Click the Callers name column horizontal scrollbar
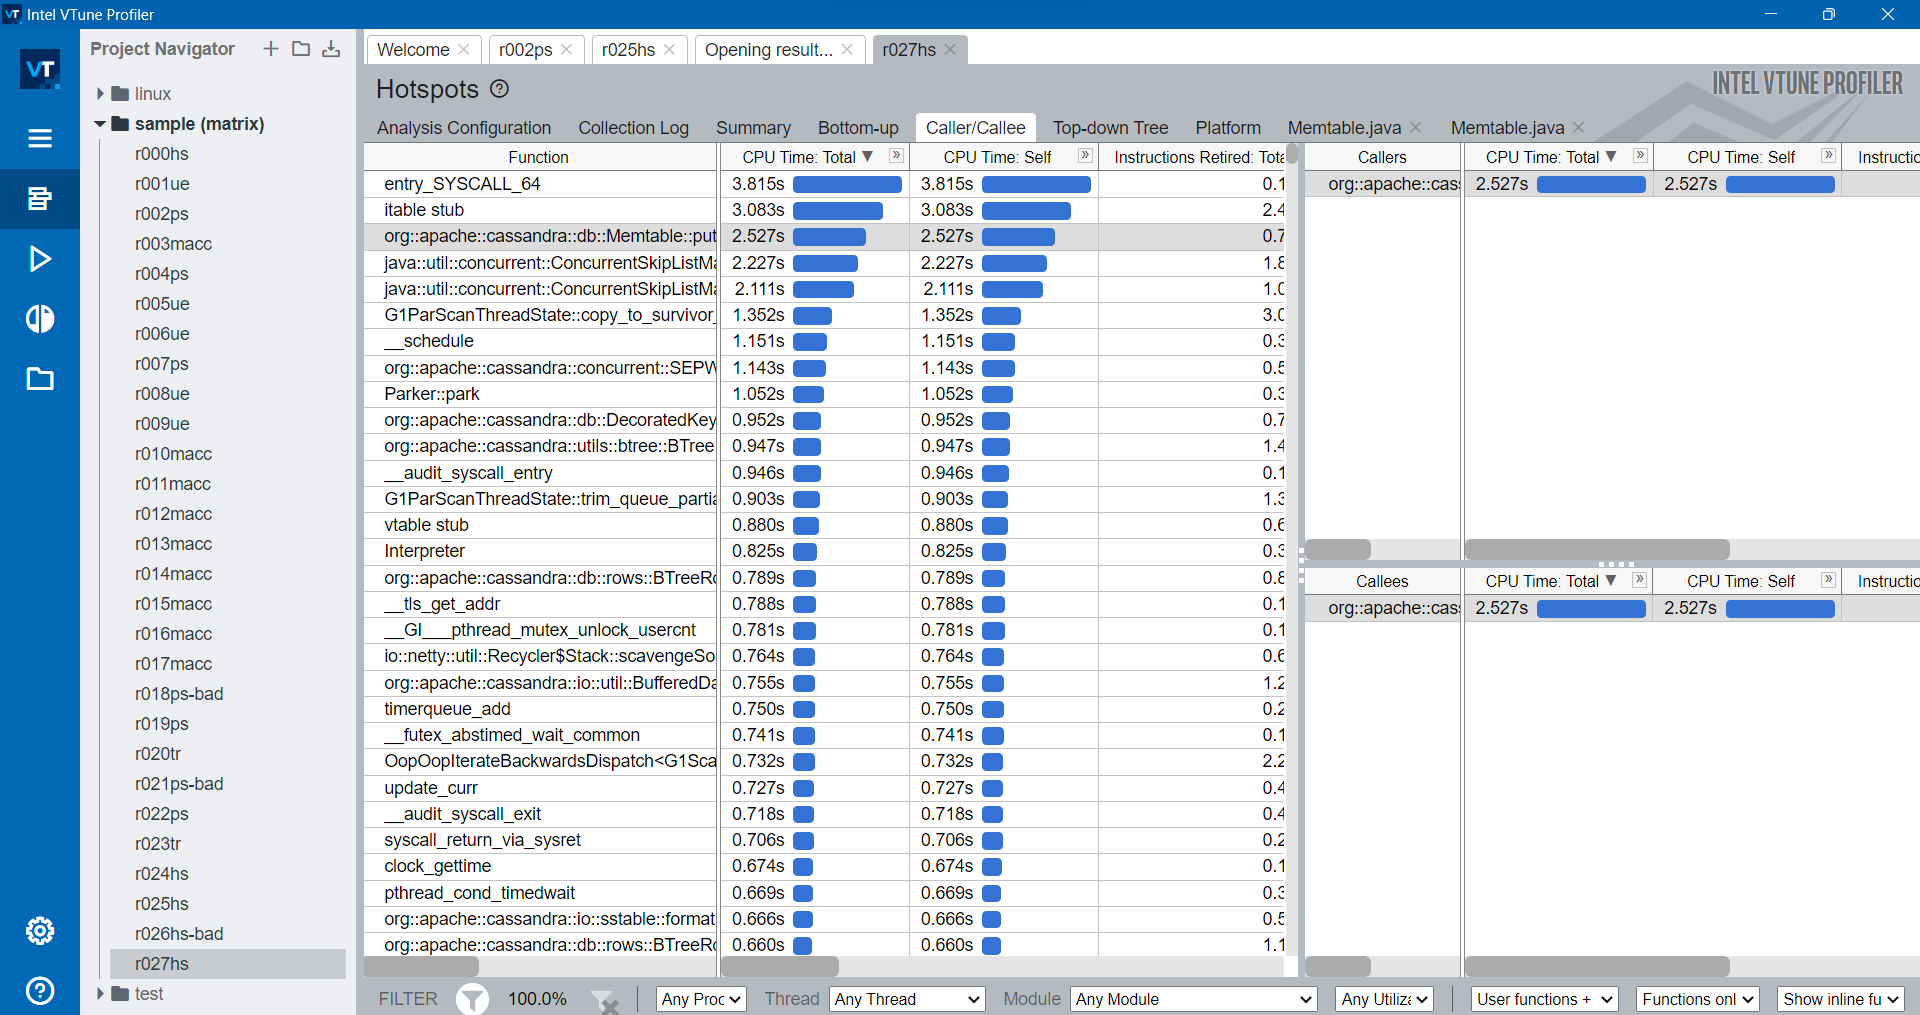The width and height of the screenshot is (1920, 1015). (x=1338, y=549)
